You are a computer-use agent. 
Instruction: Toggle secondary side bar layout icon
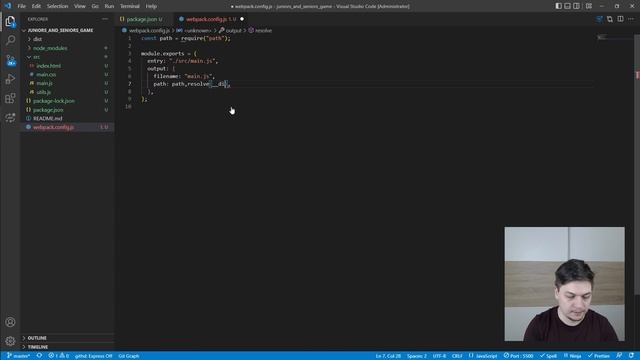point(576,6)
